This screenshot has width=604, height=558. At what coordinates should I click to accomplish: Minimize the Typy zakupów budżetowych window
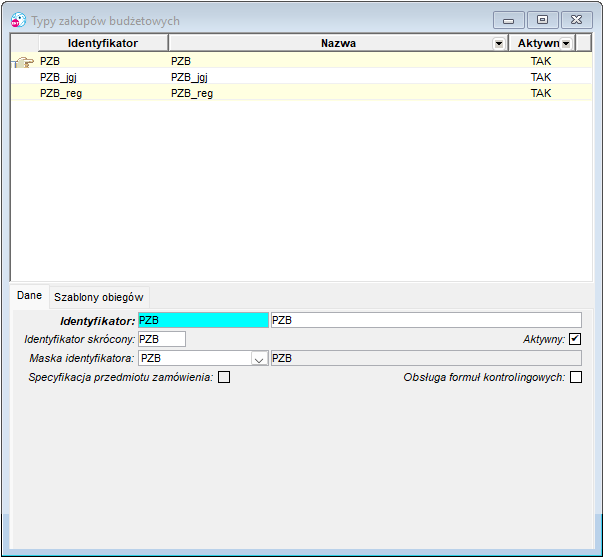(x=508, y=20)
